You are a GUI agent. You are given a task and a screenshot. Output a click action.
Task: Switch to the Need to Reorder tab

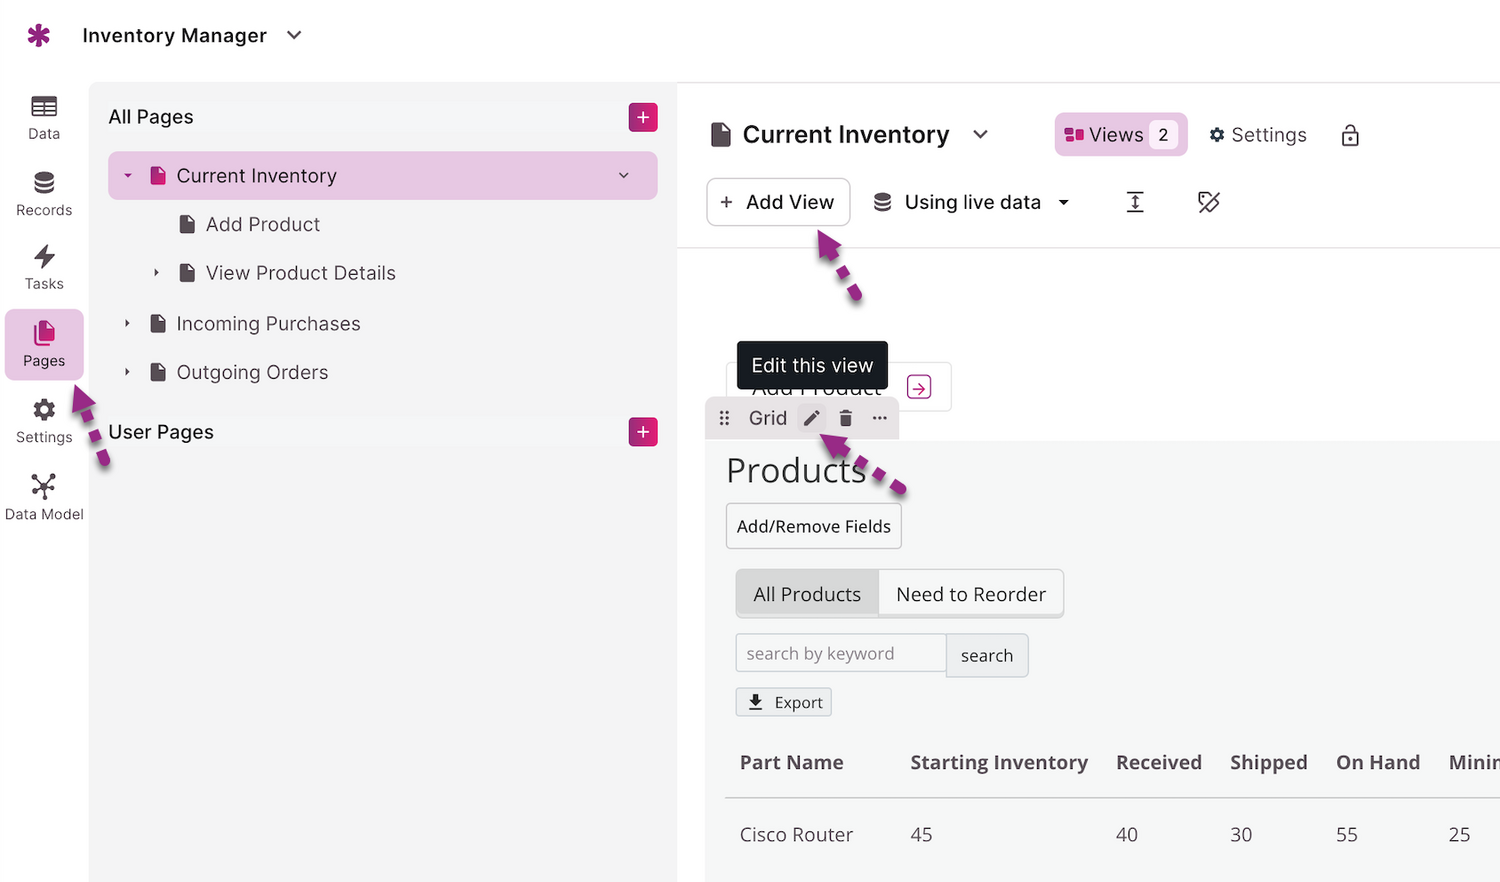point(970,594)
